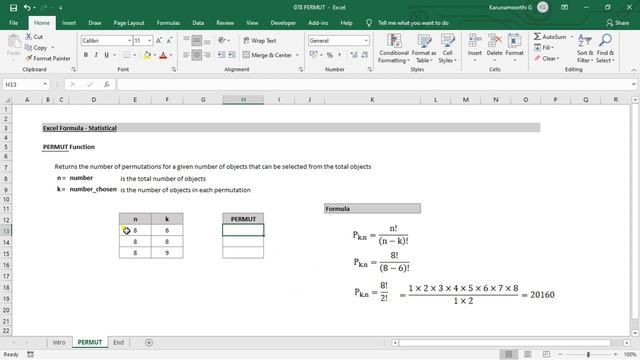
Task: Open the File tab
Action: coord(13,23)
